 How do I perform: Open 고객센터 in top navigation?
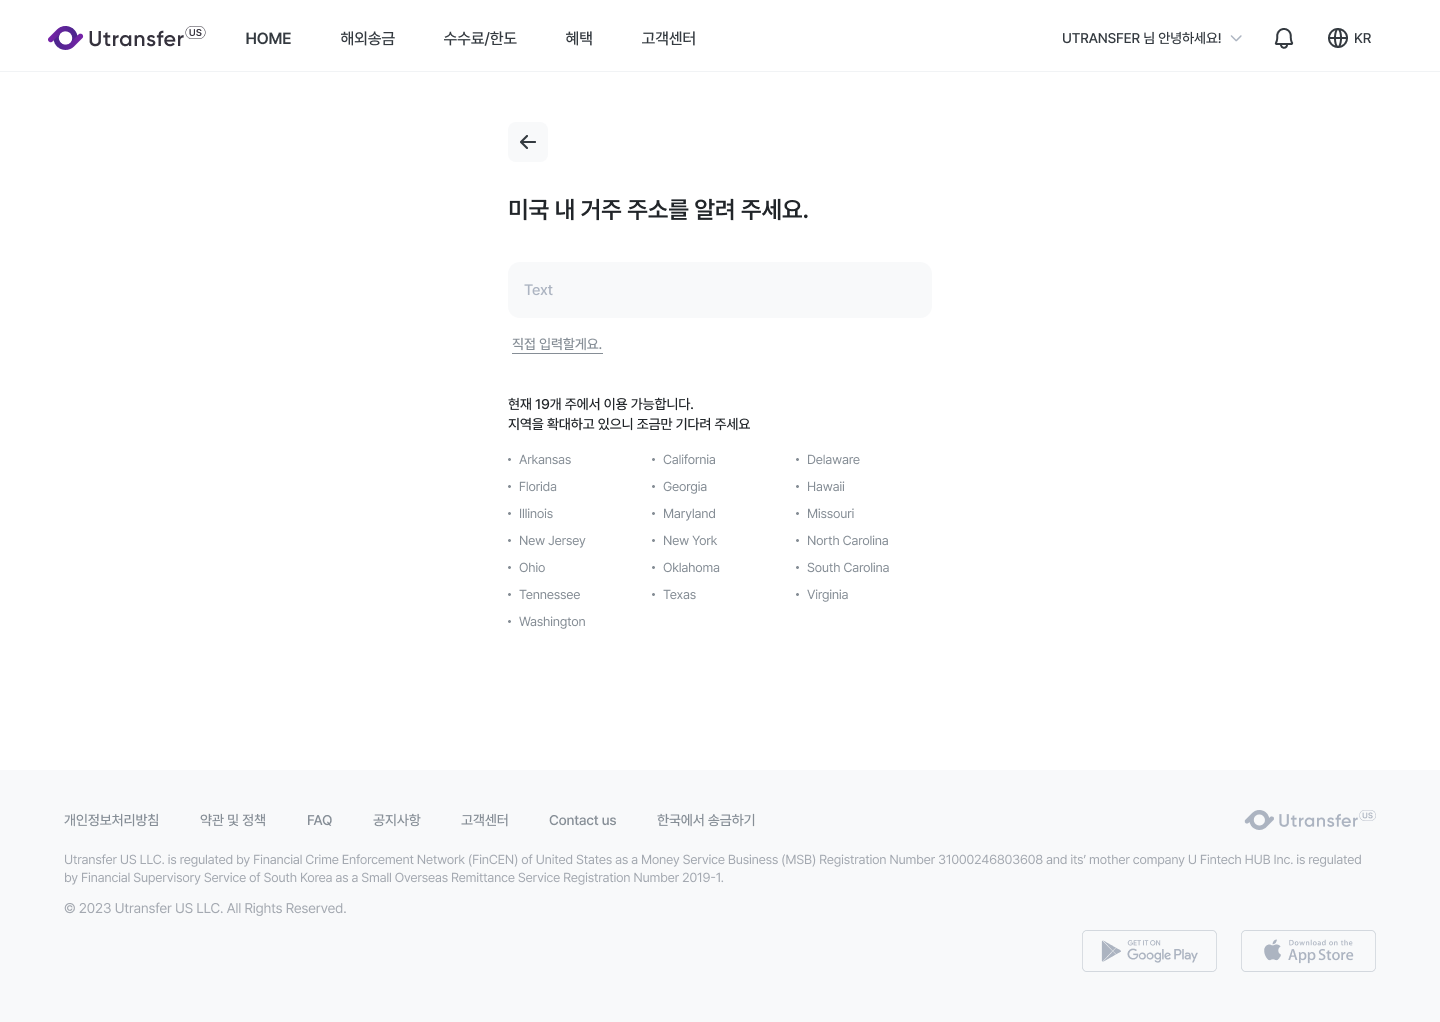pos(668,38)
